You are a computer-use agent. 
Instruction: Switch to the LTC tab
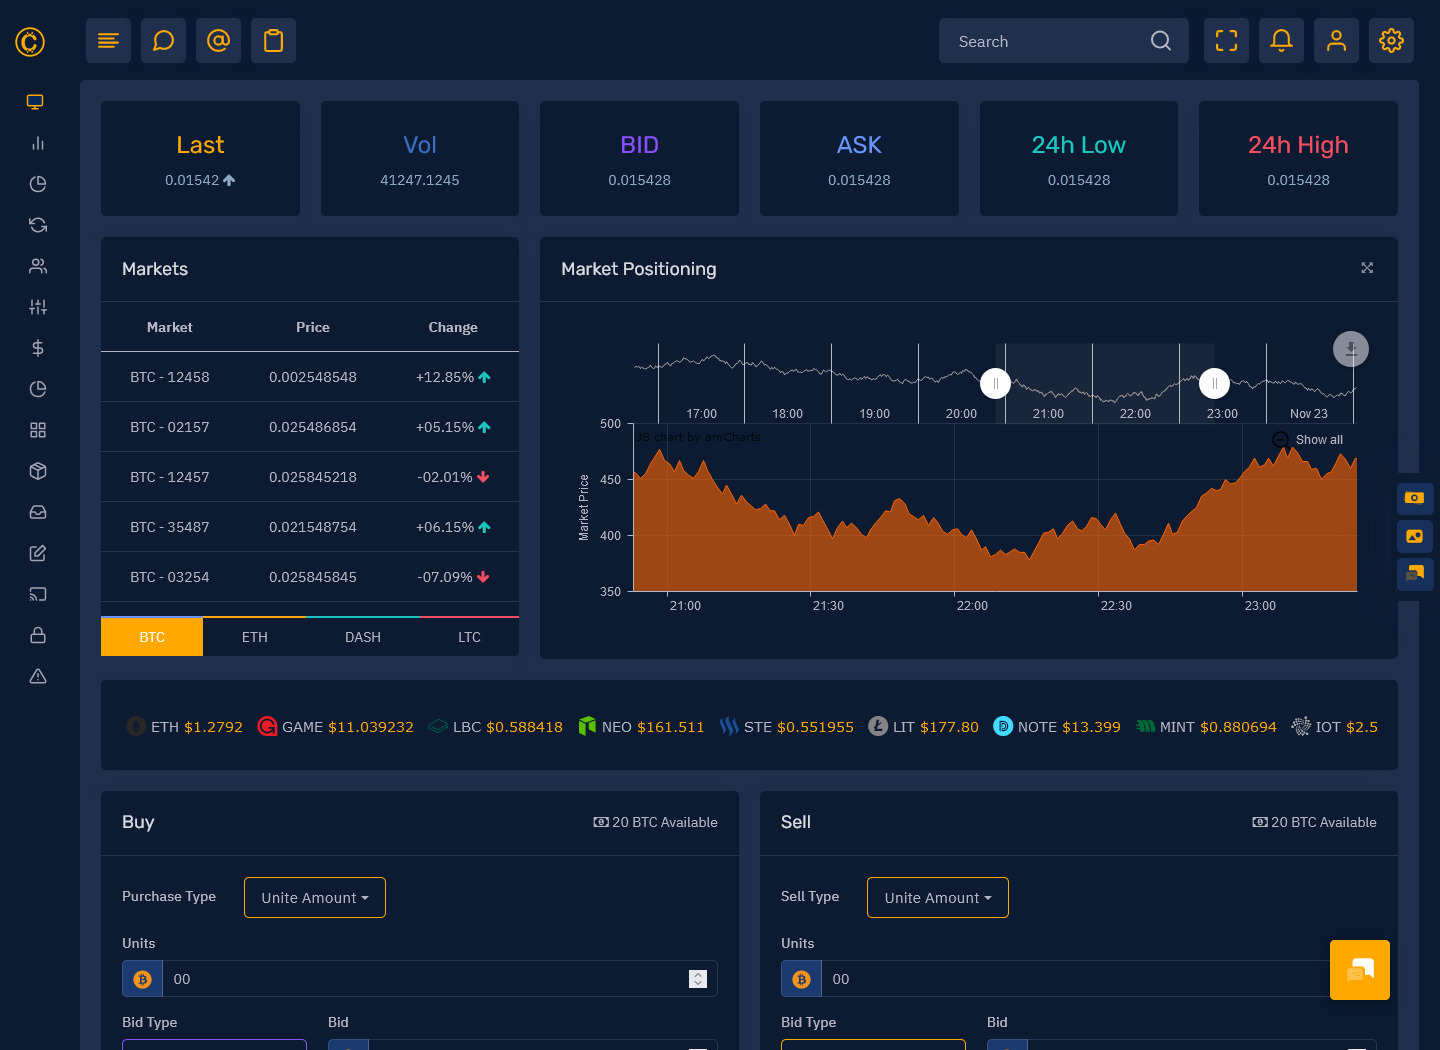(470, 637)
